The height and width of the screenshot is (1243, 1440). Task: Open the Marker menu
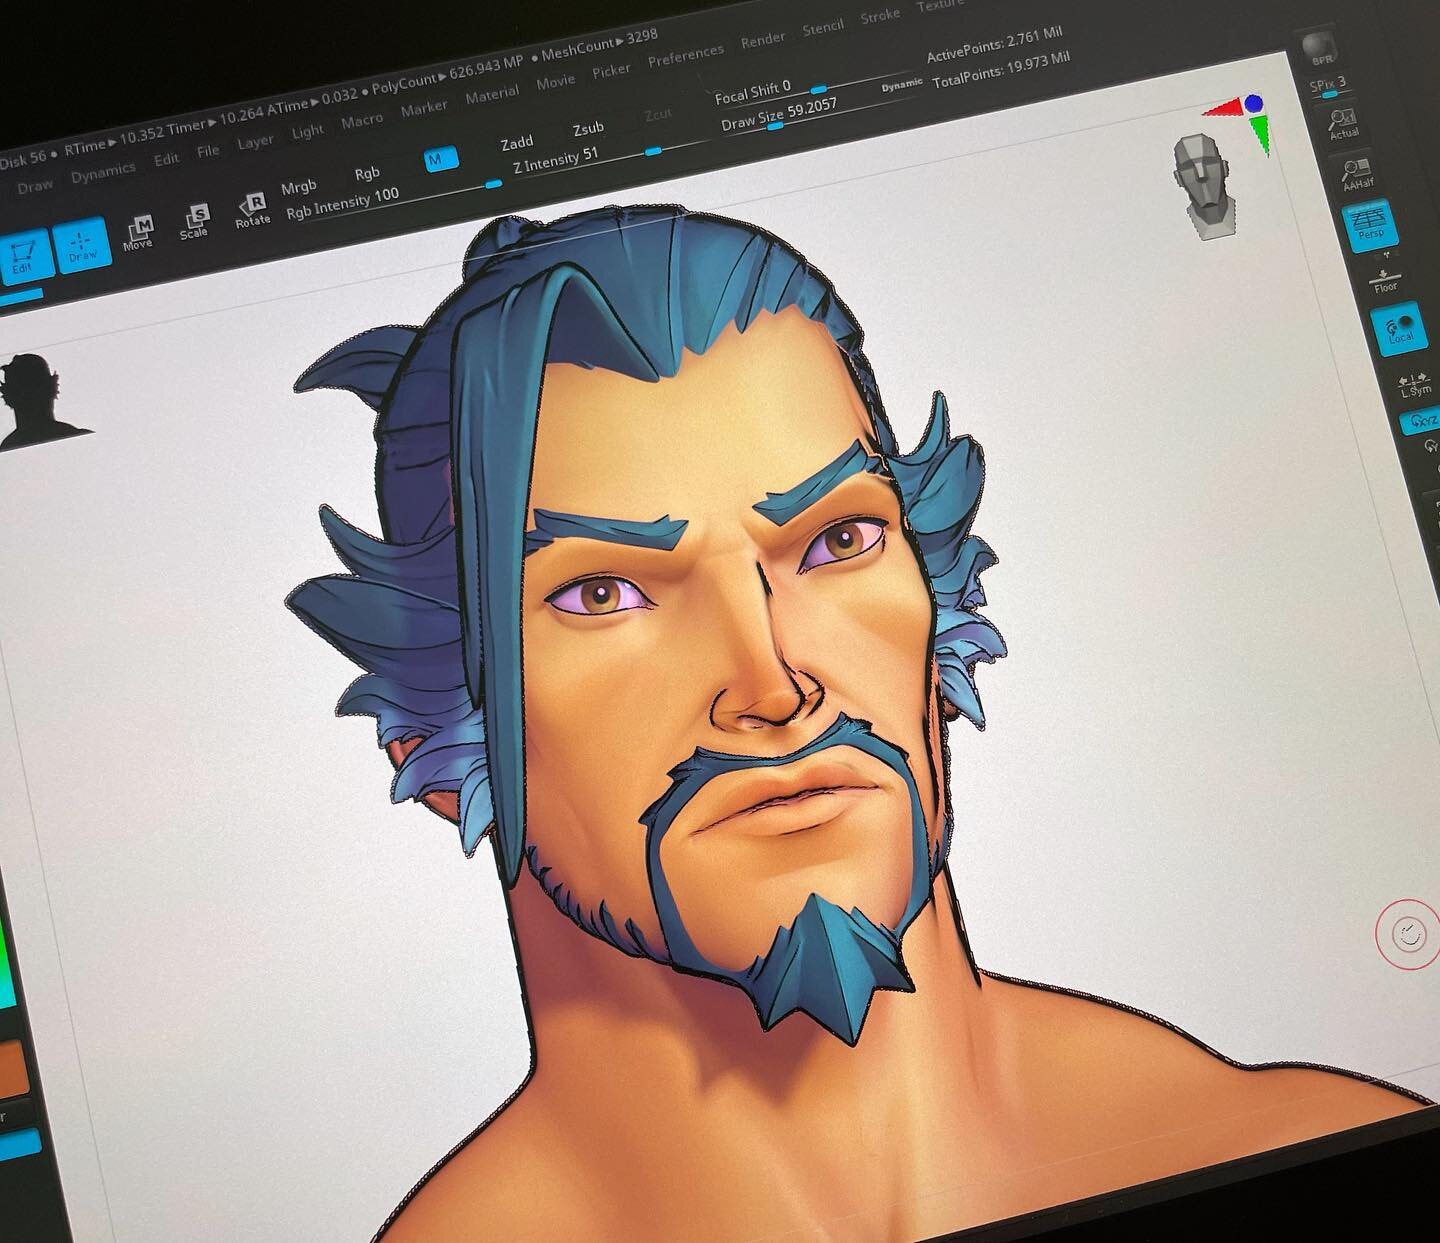click(424, 108)
